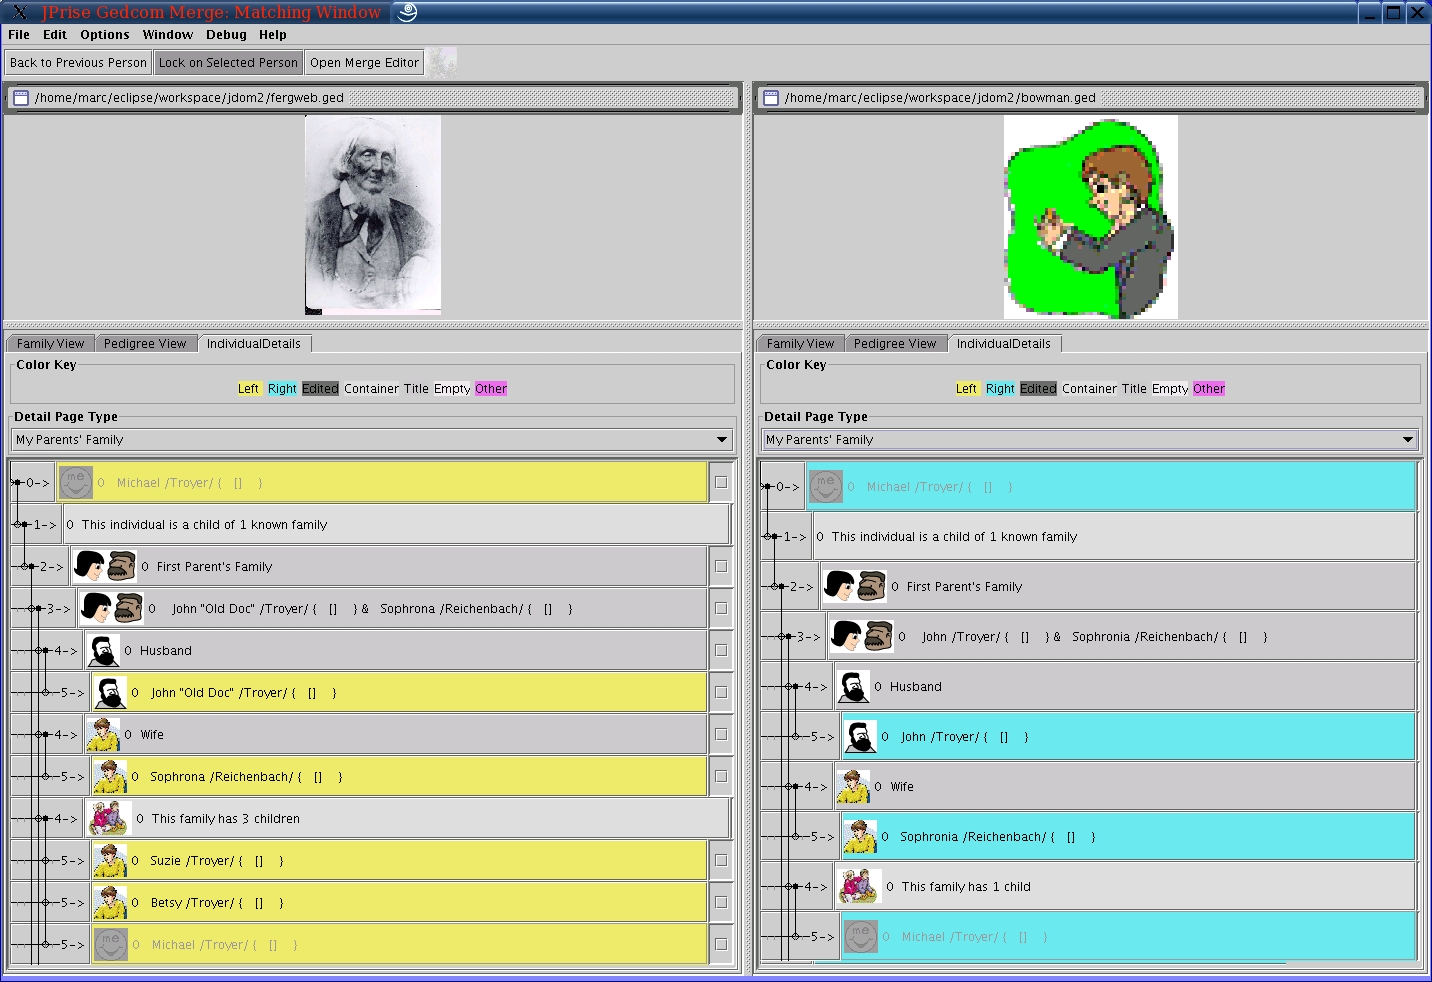Screen dimensions: 1432x982
Task: Click the 'me' smiley icon in left Michael Troyer top row
Action: tap(76, 483)
